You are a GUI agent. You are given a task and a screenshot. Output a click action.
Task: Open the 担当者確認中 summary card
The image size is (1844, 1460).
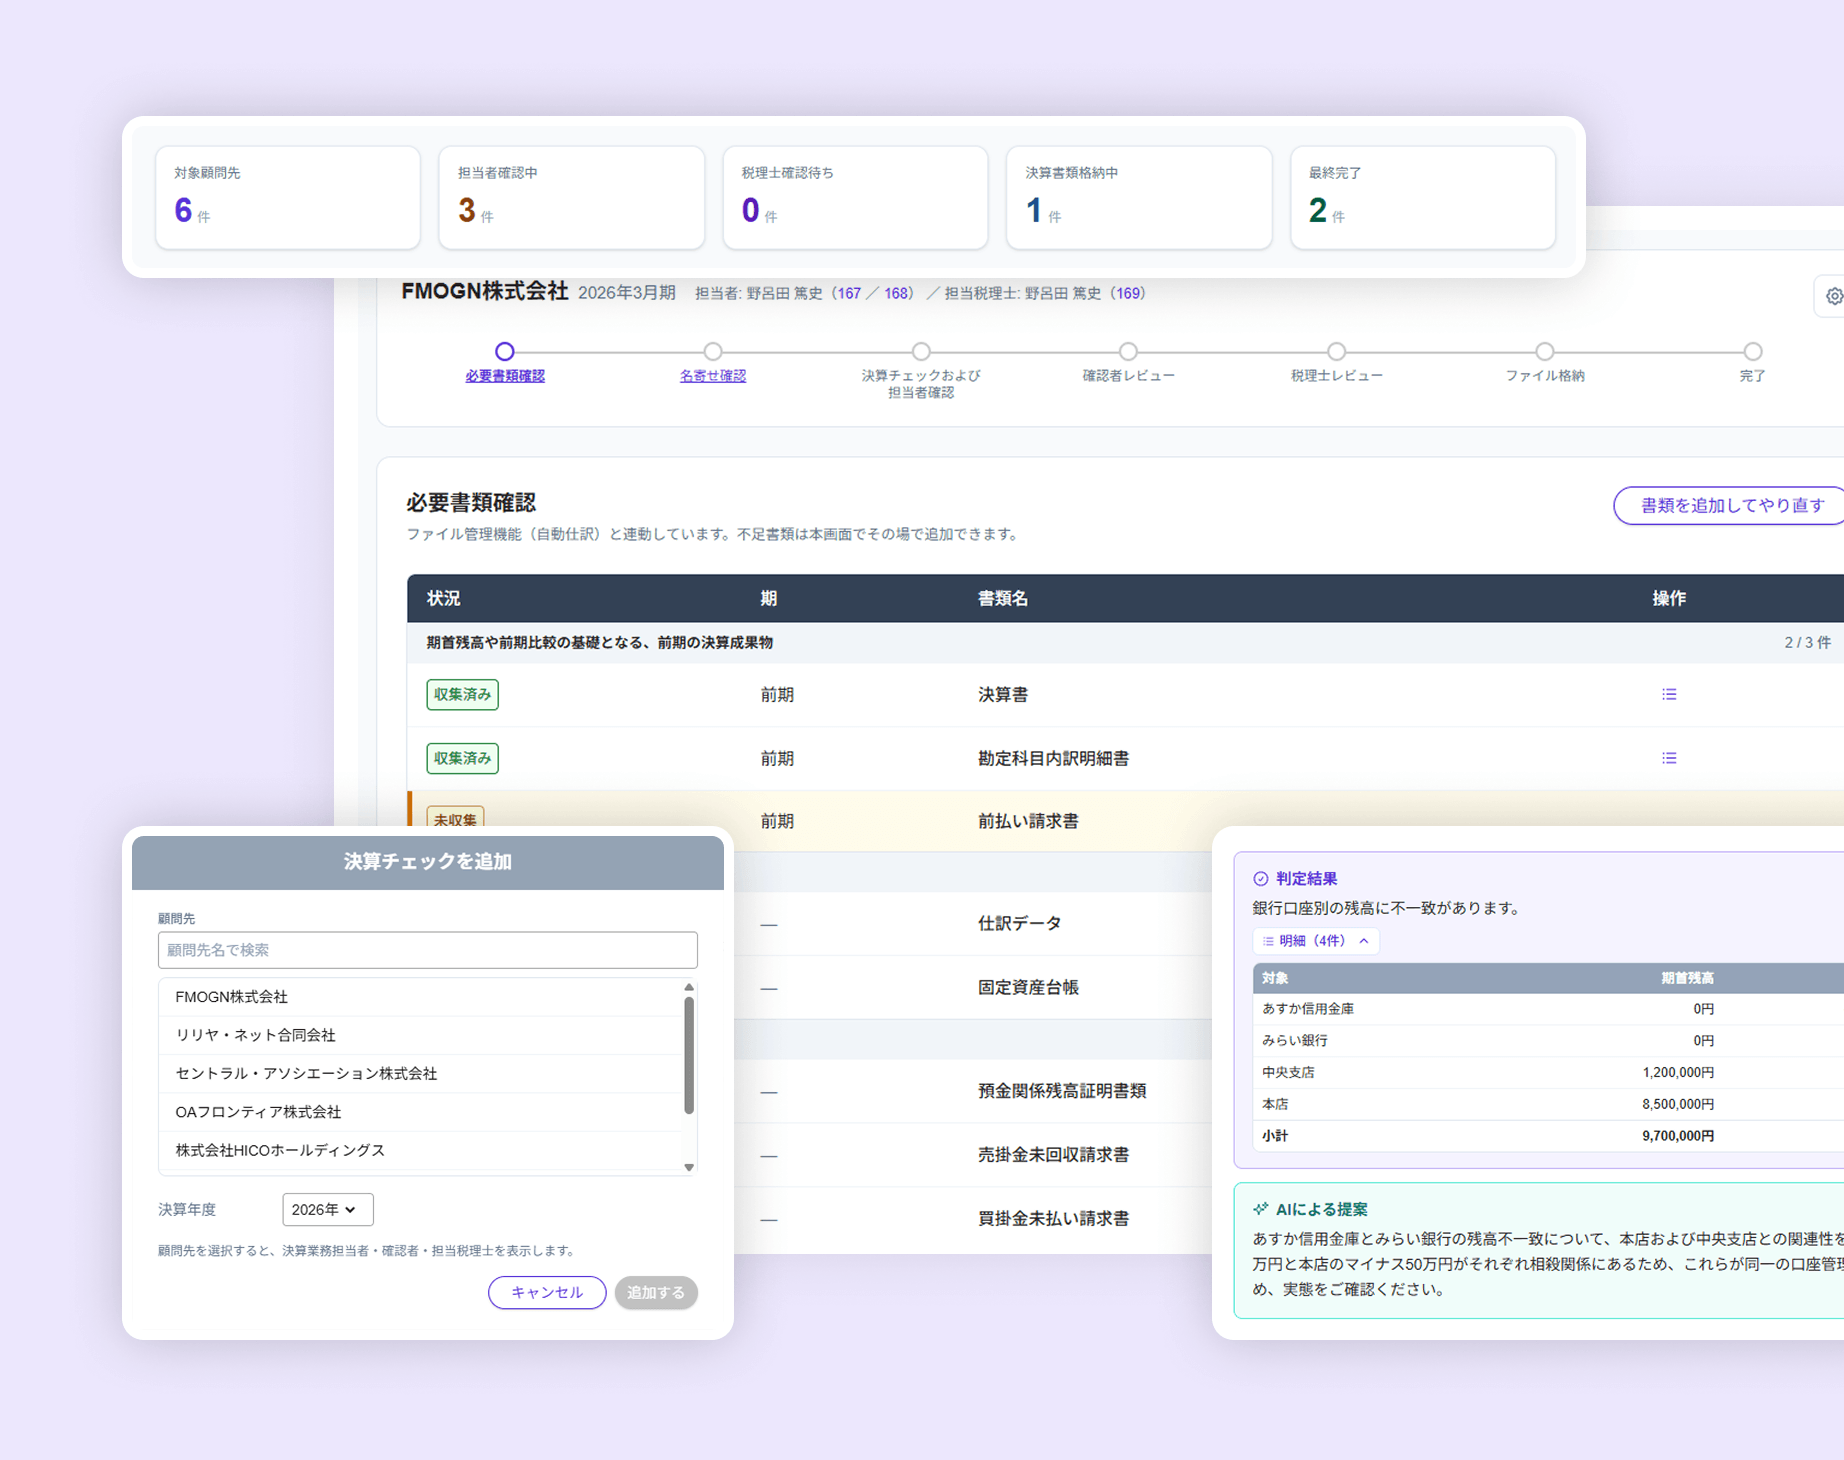pos(572,197)
